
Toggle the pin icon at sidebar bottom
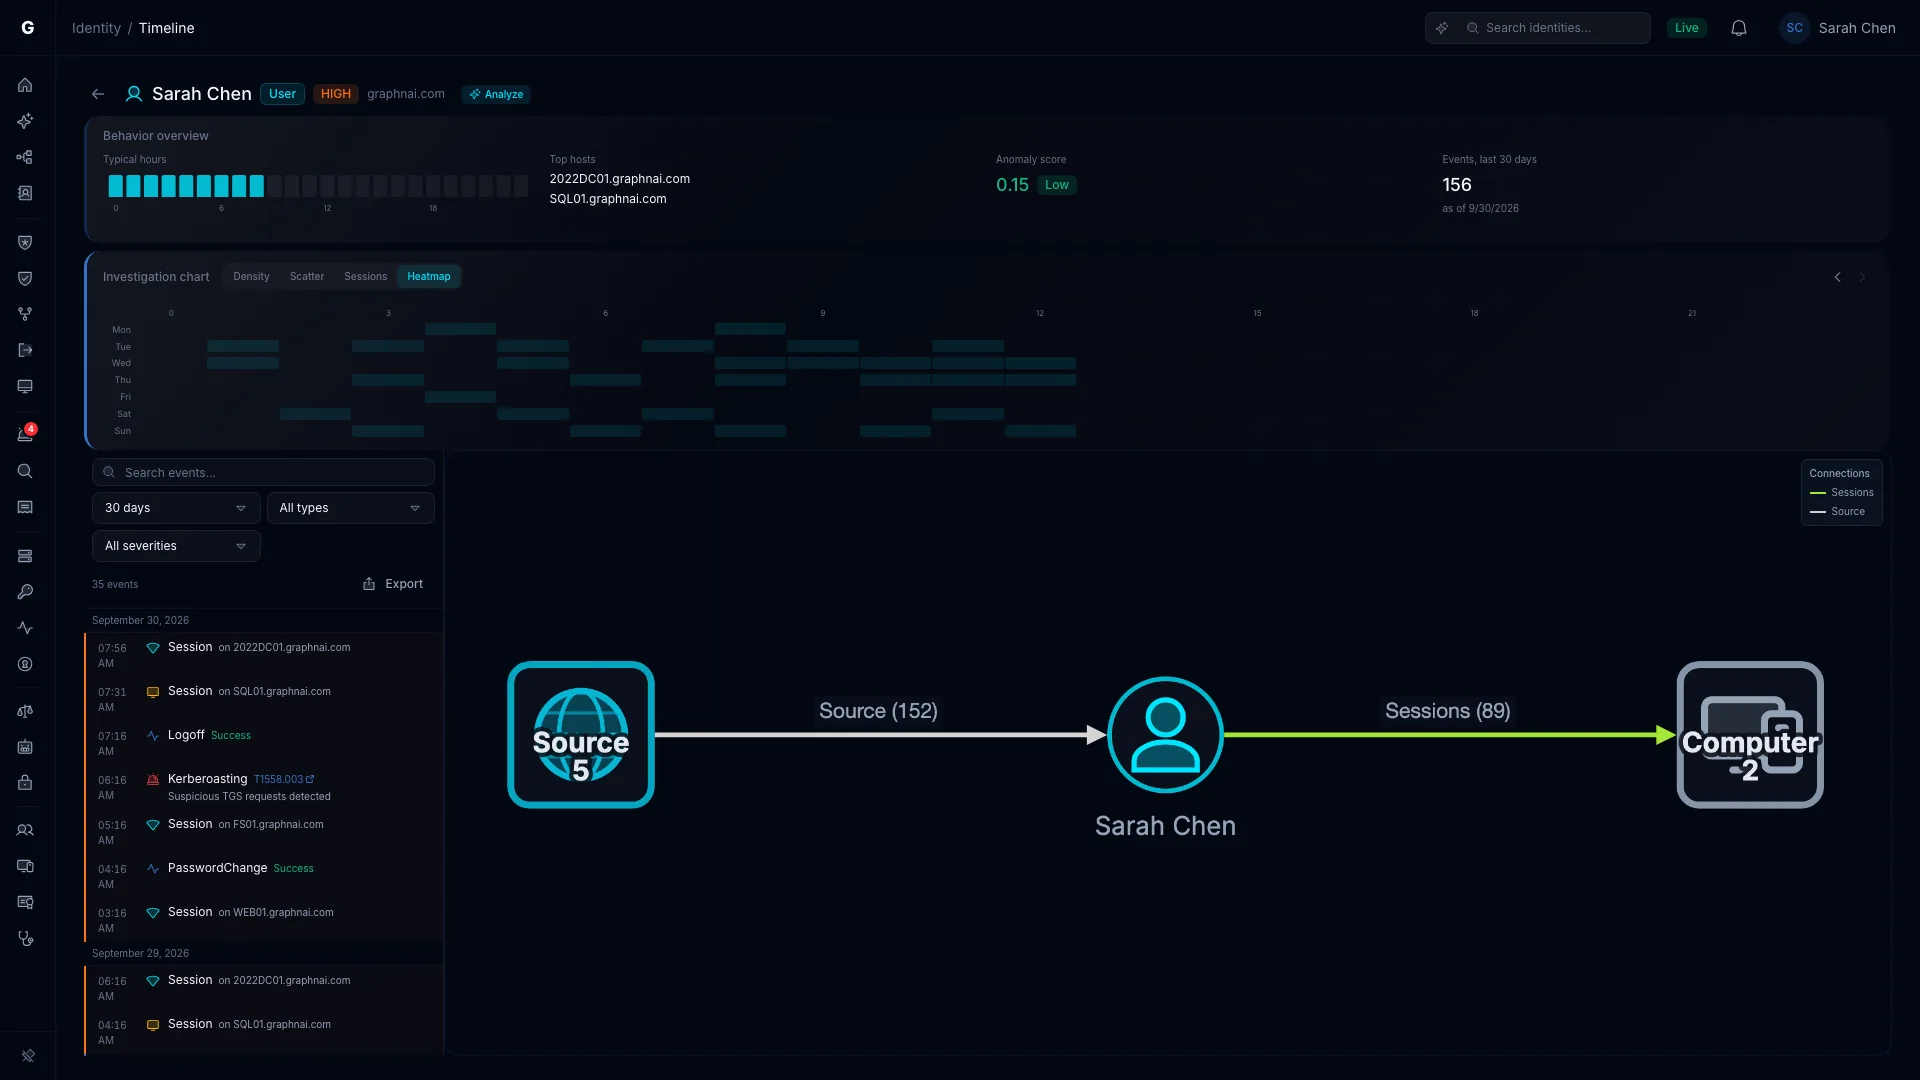point(28,1055)
